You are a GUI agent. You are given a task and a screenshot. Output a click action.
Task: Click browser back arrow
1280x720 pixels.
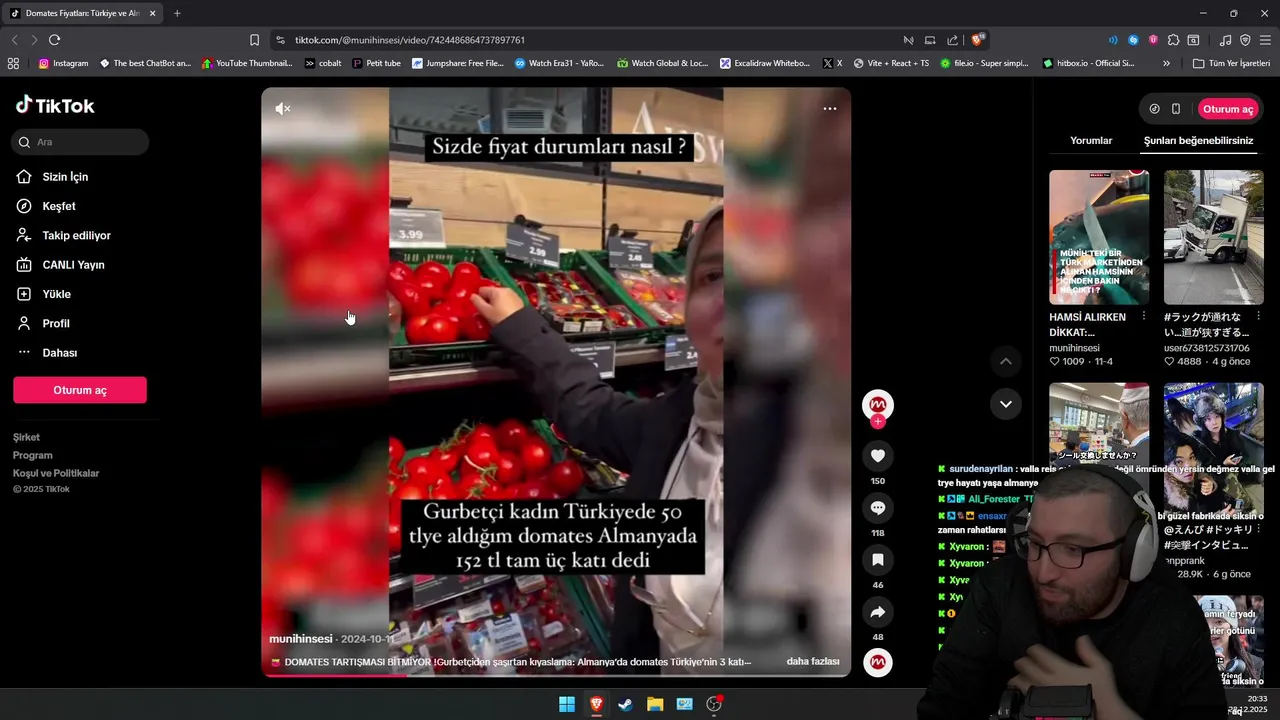click(x=14, y=40)
